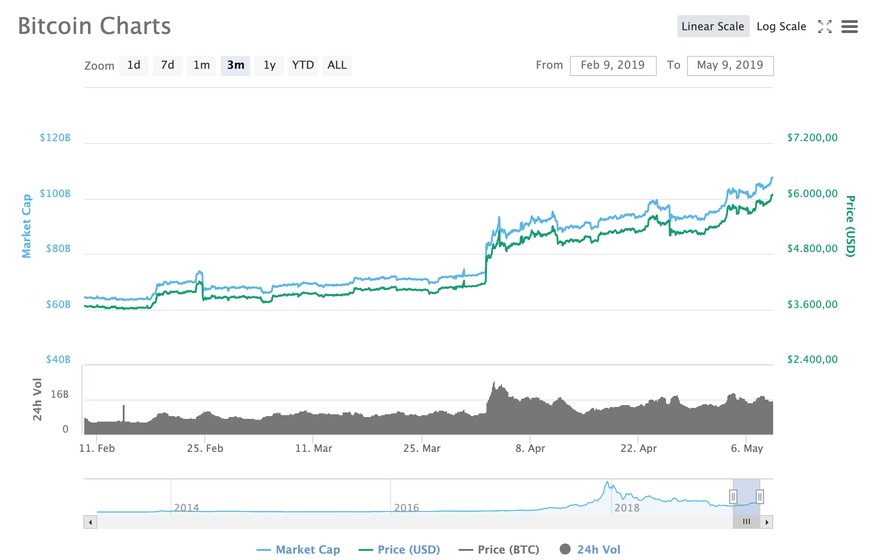Click the 16B volume axis label
873x560 pixels.
(60, 394)
